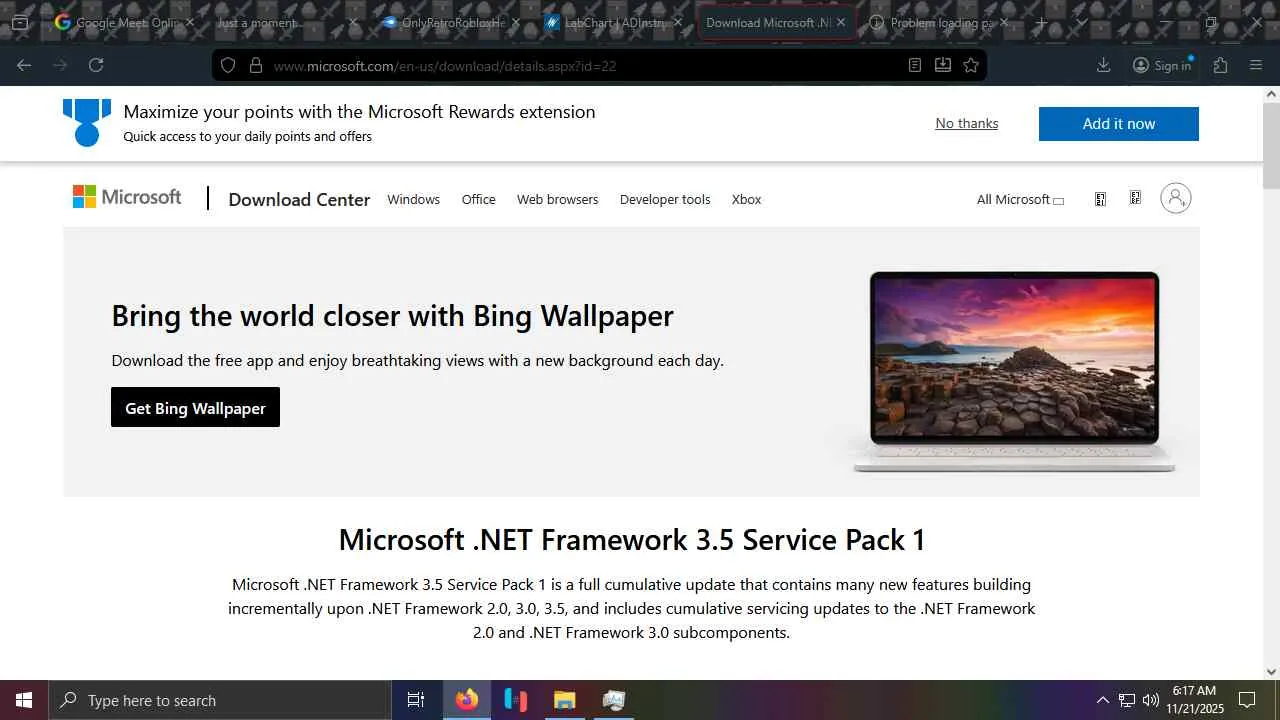Open the Xbox navigation item
Image resolution: width=1280 pixels, height=720 pixels.
click(747, 199)
